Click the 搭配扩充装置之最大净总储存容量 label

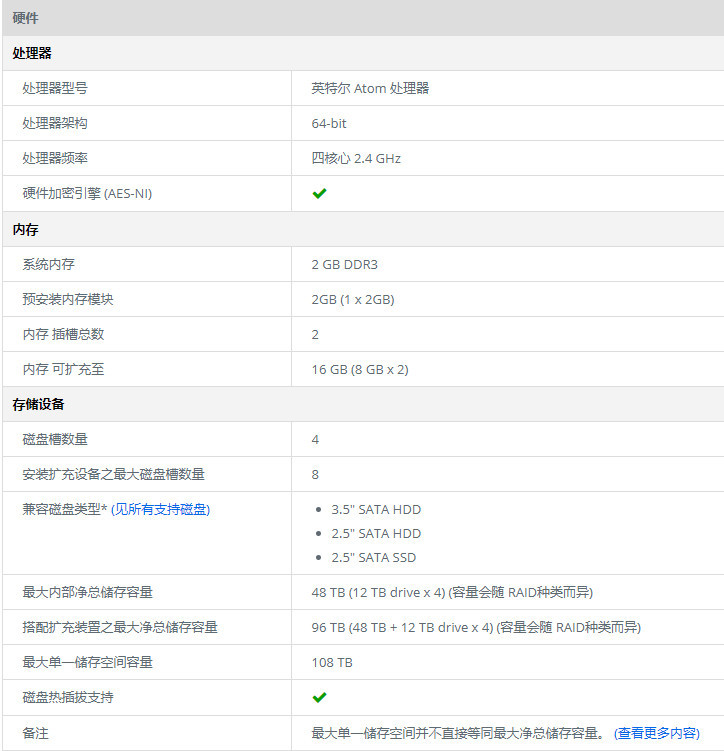point(120,627)
